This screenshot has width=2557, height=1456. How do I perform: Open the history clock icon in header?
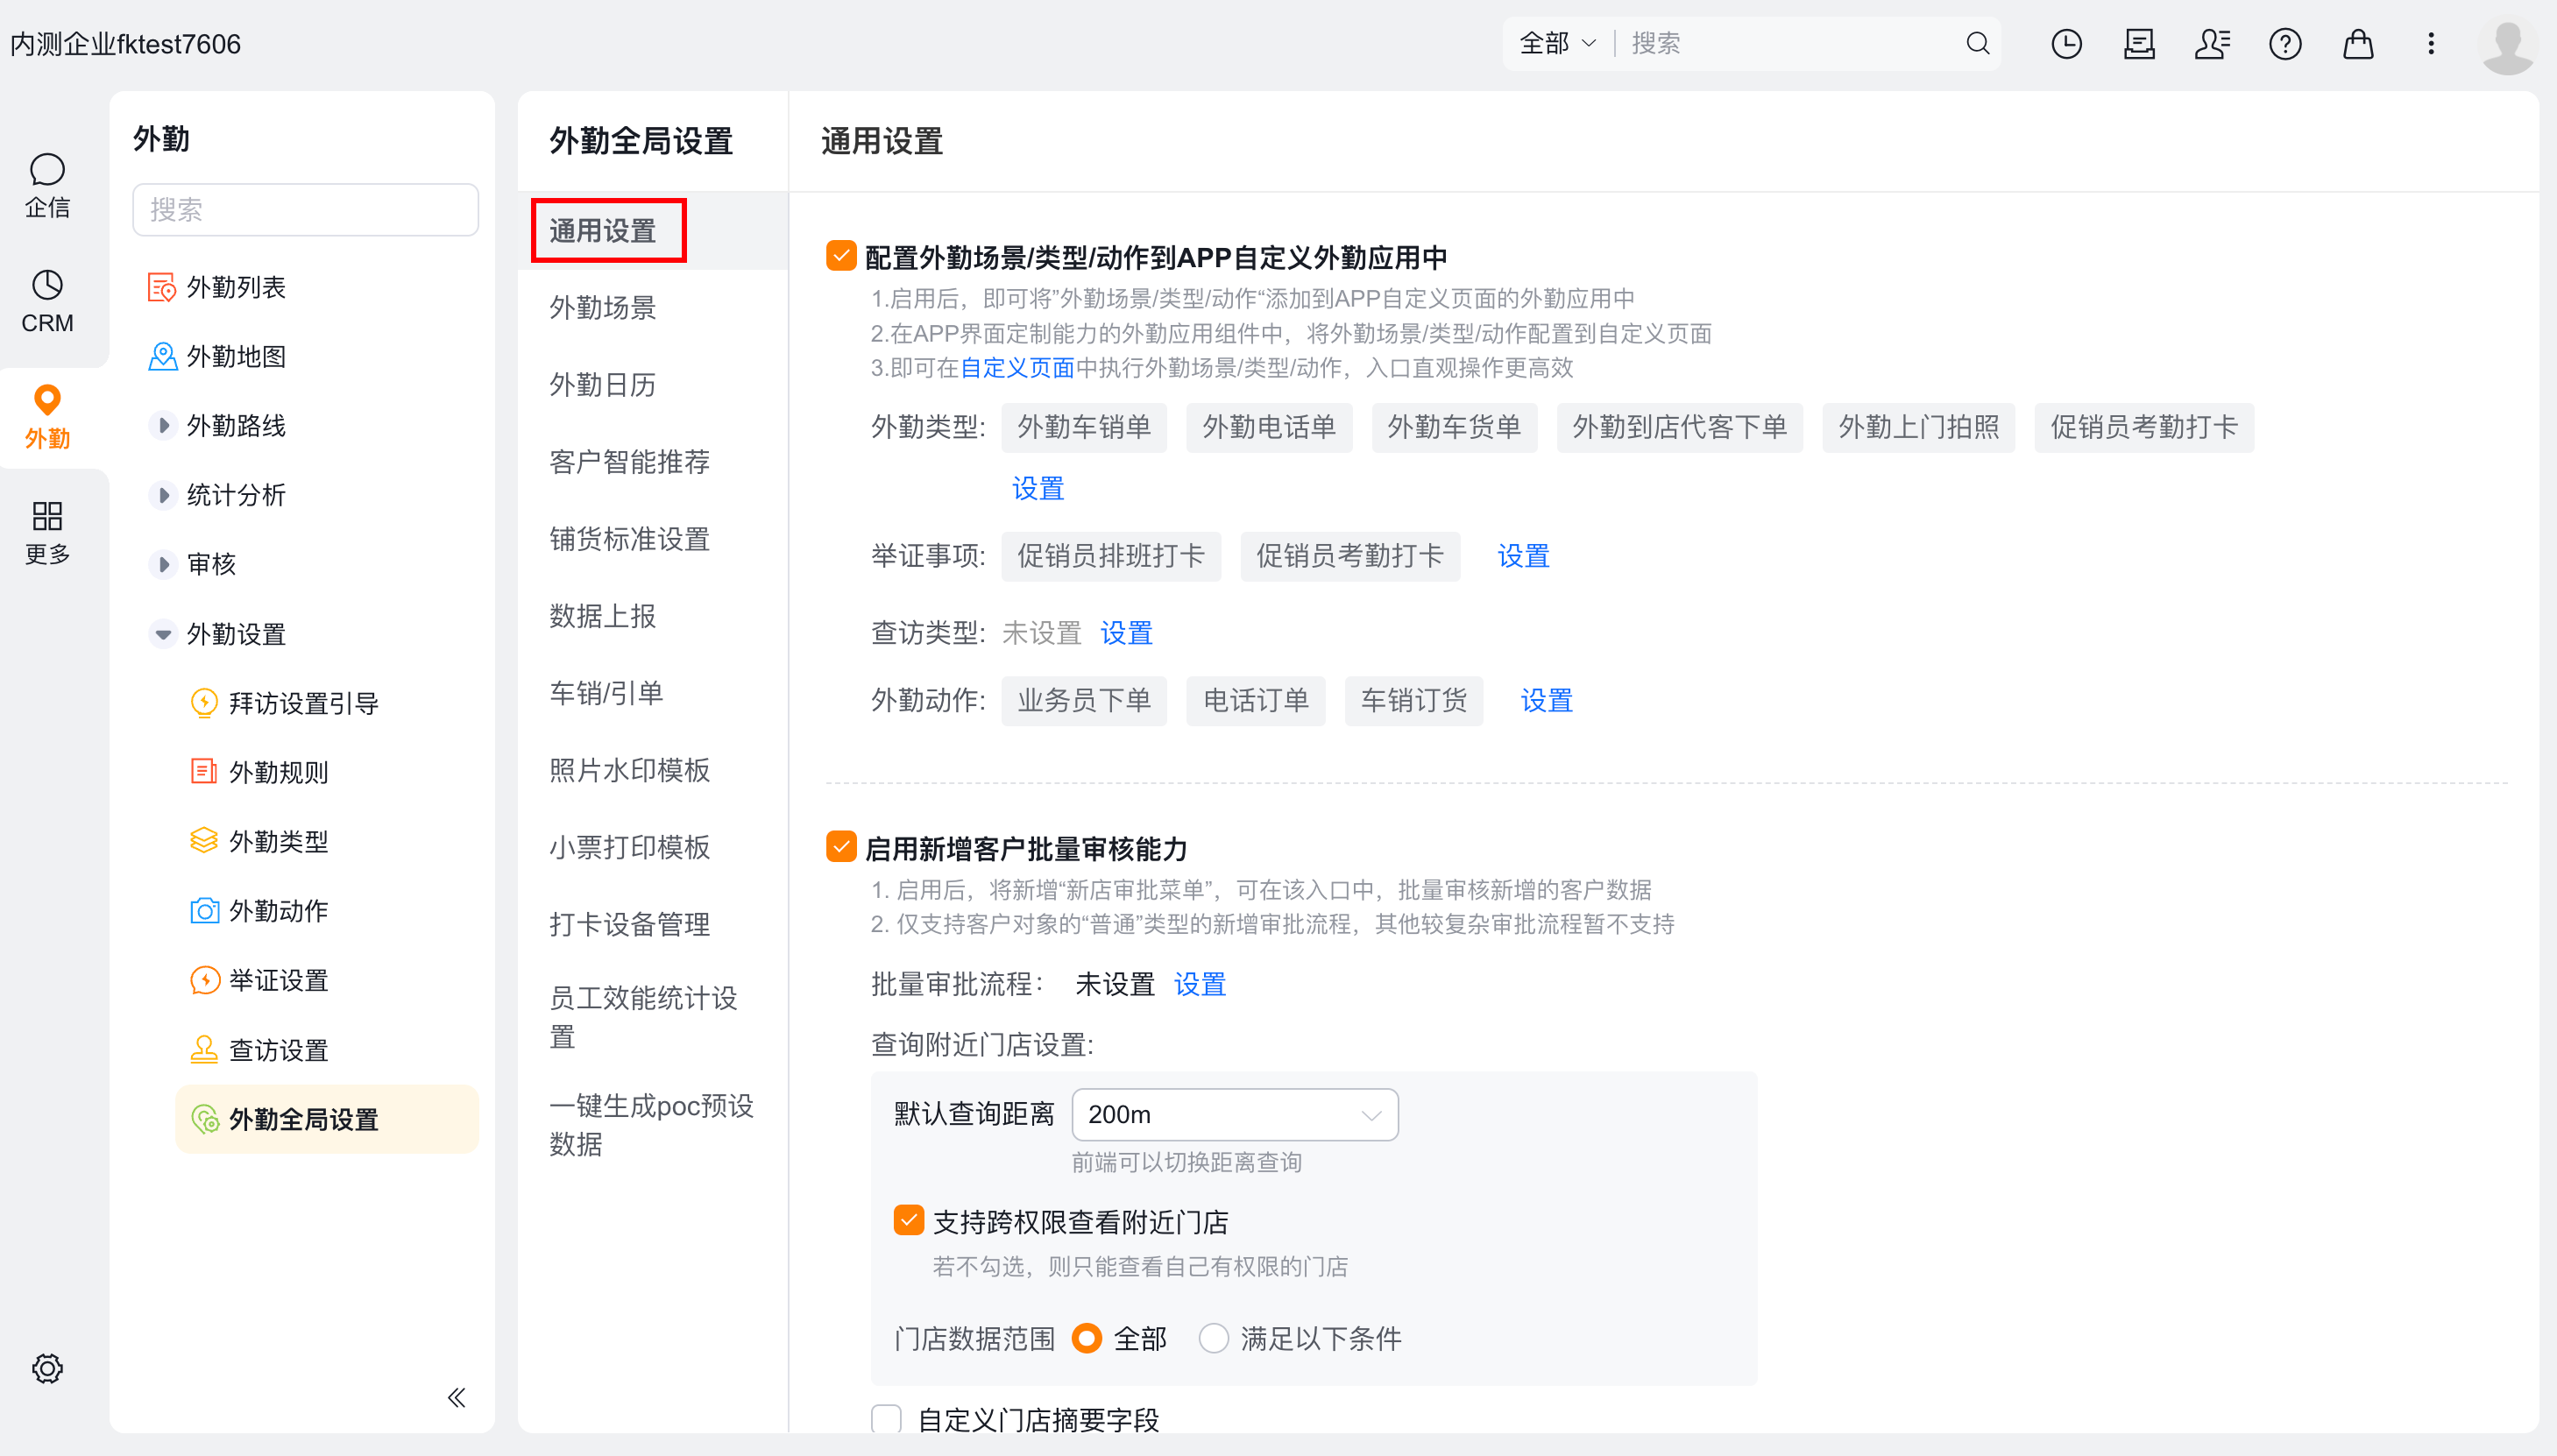[2066, 44]
